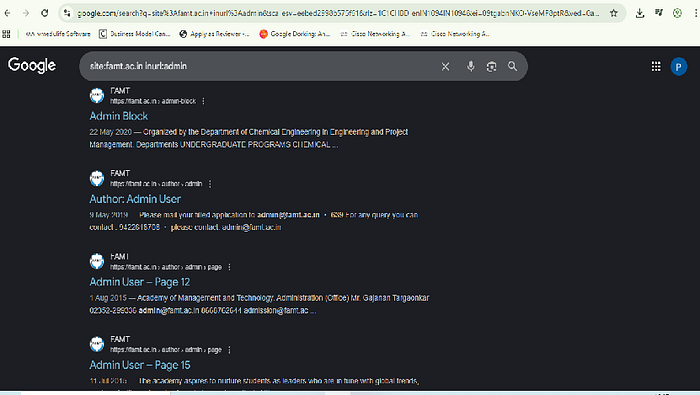This screenshot has width=700, height=395.
Task: Open more options for admin-block result
Action: coord(203,101)
